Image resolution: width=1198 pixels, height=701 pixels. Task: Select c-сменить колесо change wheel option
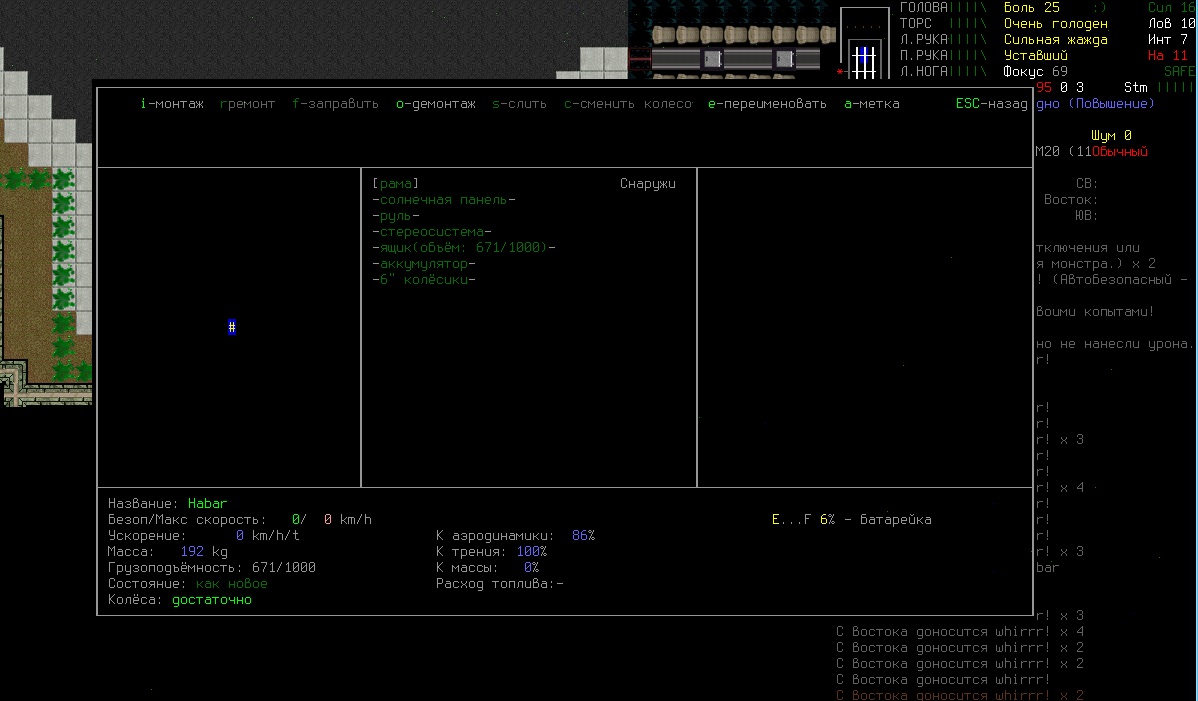[628, 104]
